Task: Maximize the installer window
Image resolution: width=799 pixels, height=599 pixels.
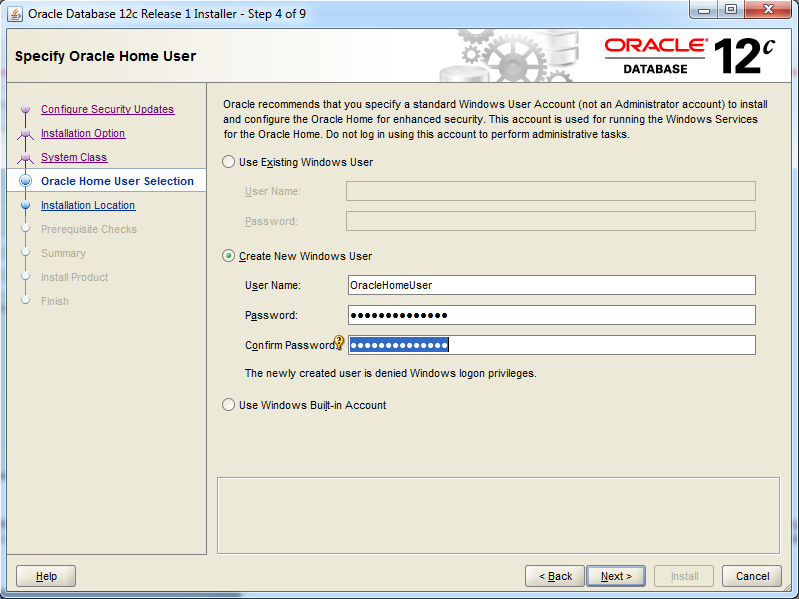Action: click(731, 9)
